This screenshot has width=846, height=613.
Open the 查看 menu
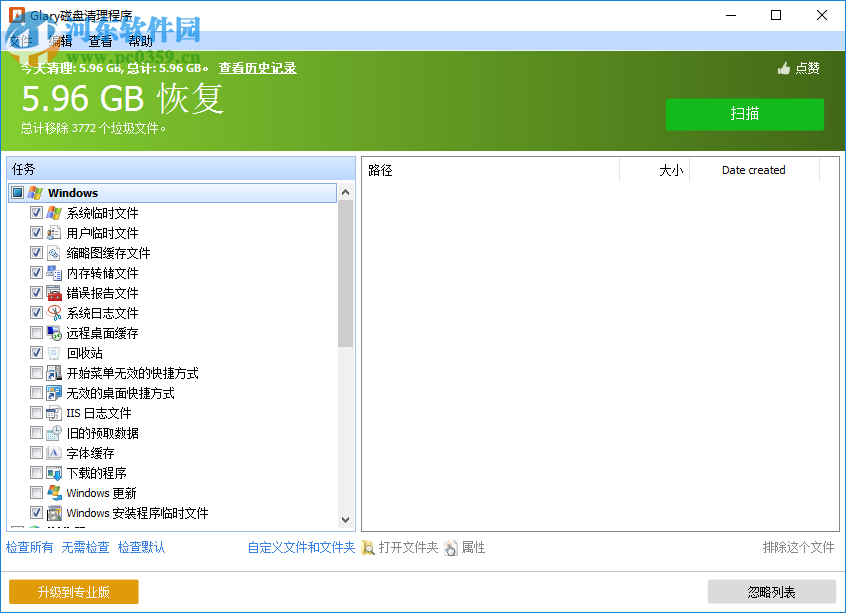99,42
